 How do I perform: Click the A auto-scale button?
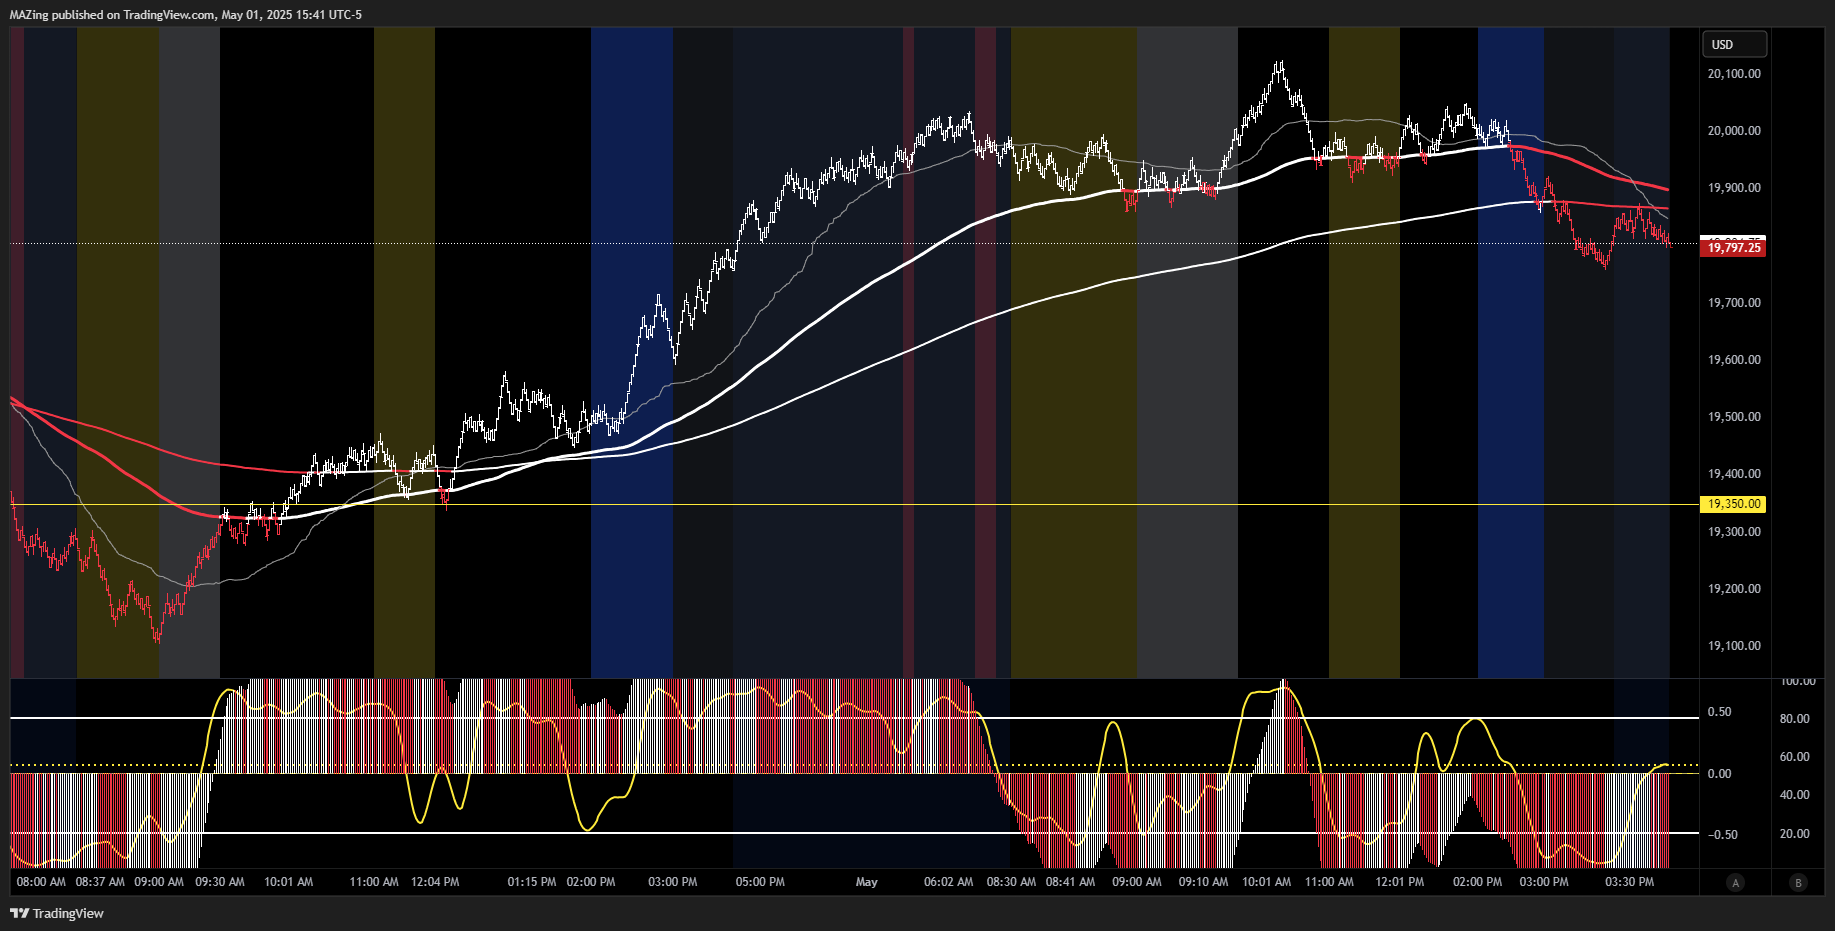tap(1736, 882)
